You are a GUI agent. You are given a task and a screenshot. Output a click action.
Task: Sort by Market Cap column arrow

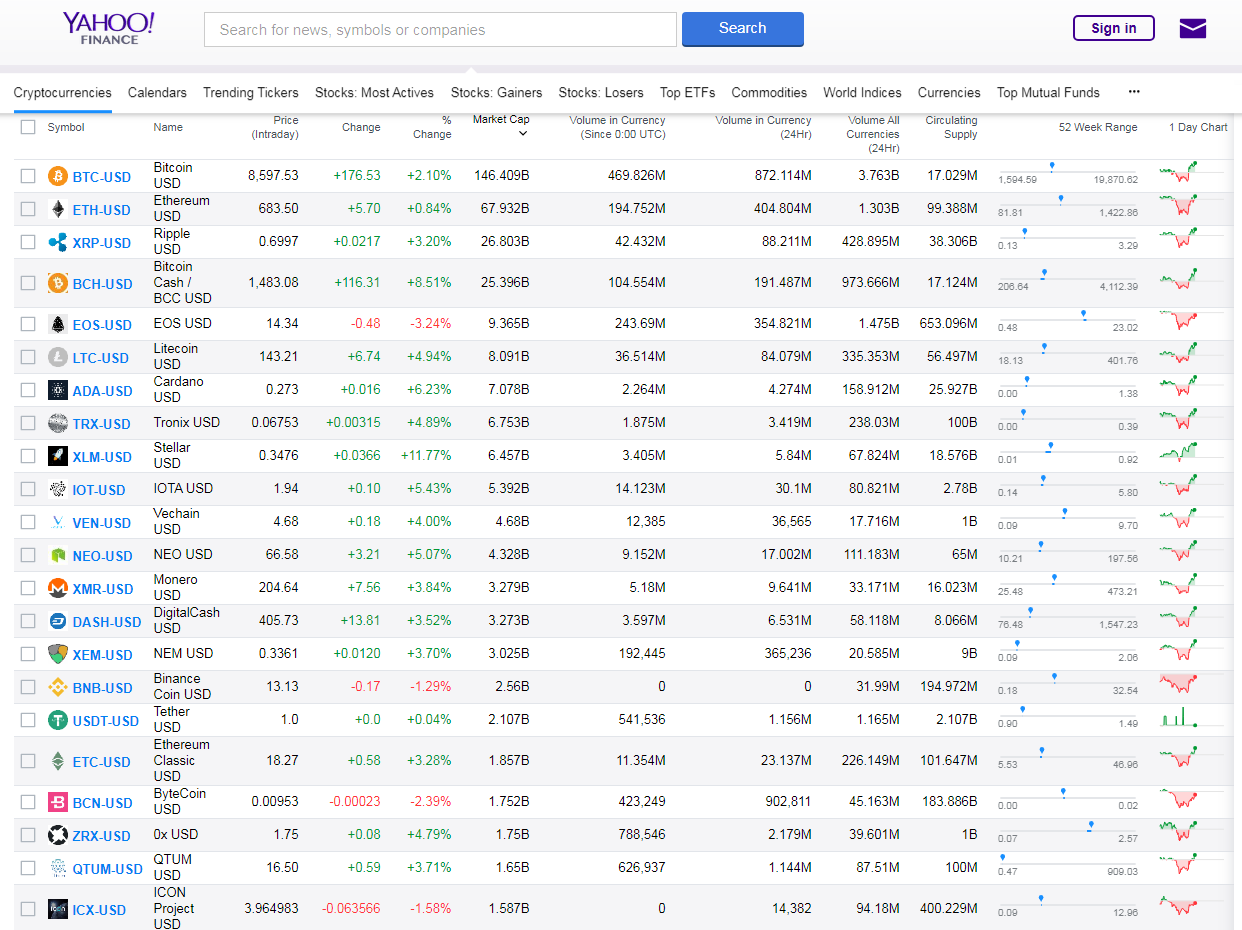tap(522, 134)
